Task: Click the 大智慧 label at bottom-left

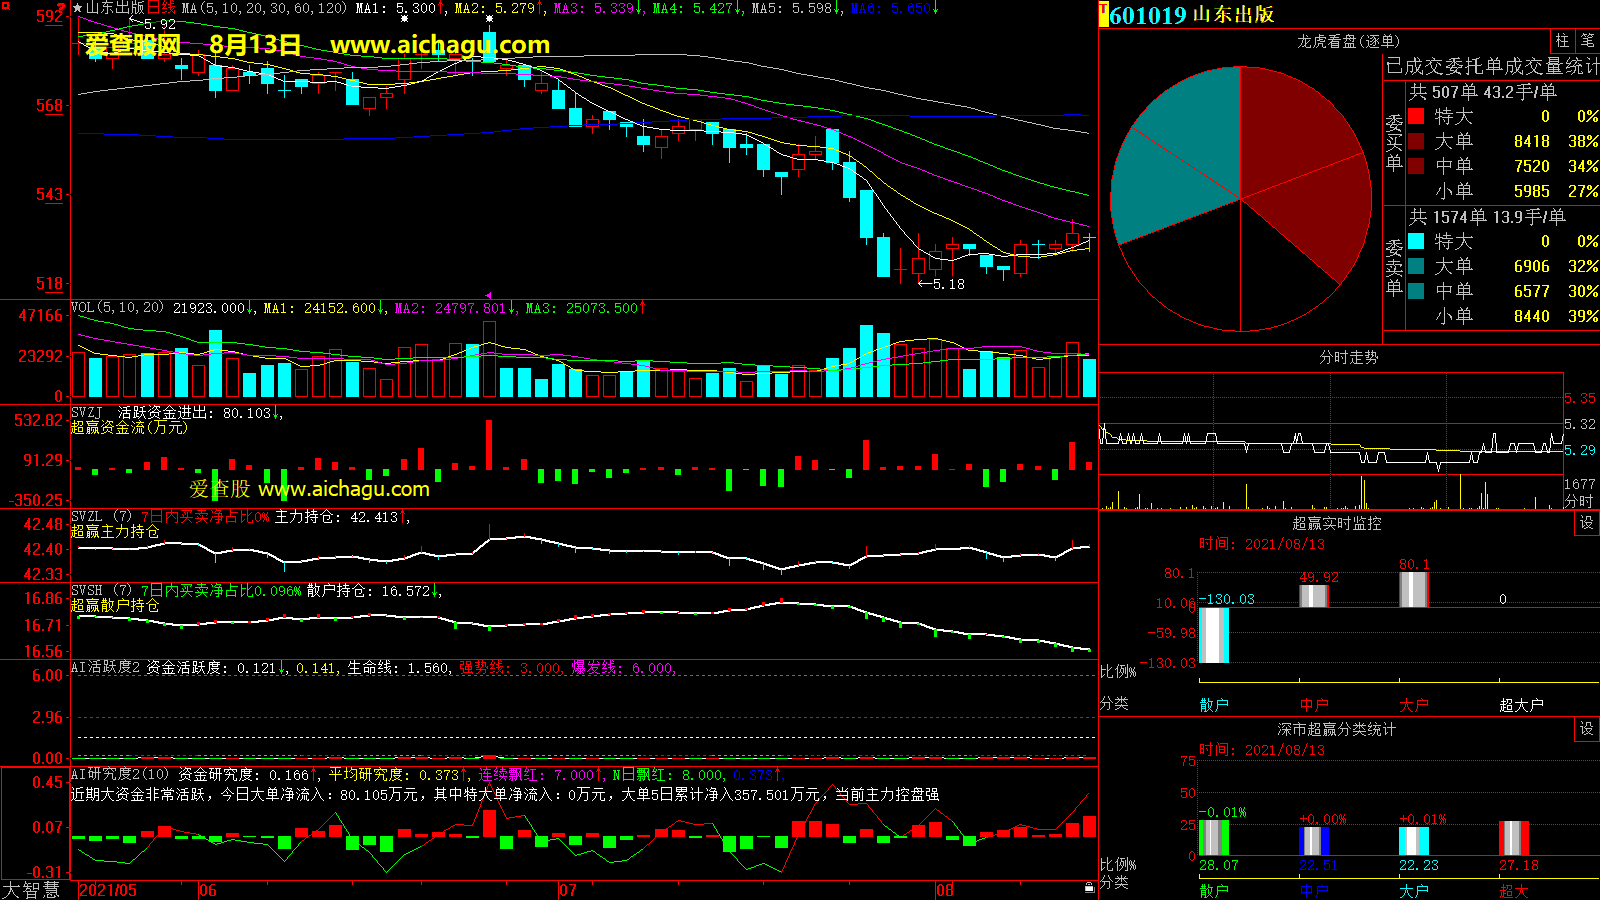Action: tap(31, 889)
